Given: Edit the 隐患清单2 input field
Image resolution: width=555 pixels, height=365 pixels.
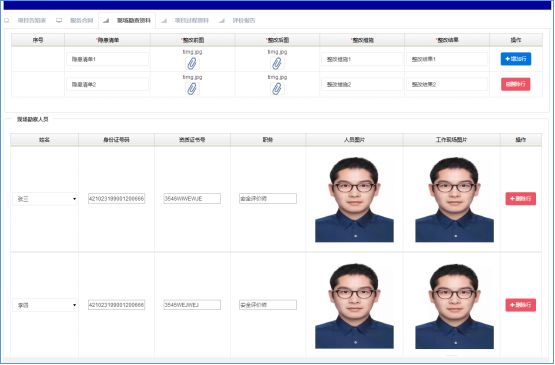Looking at the screenshot, I should point(108,85).
